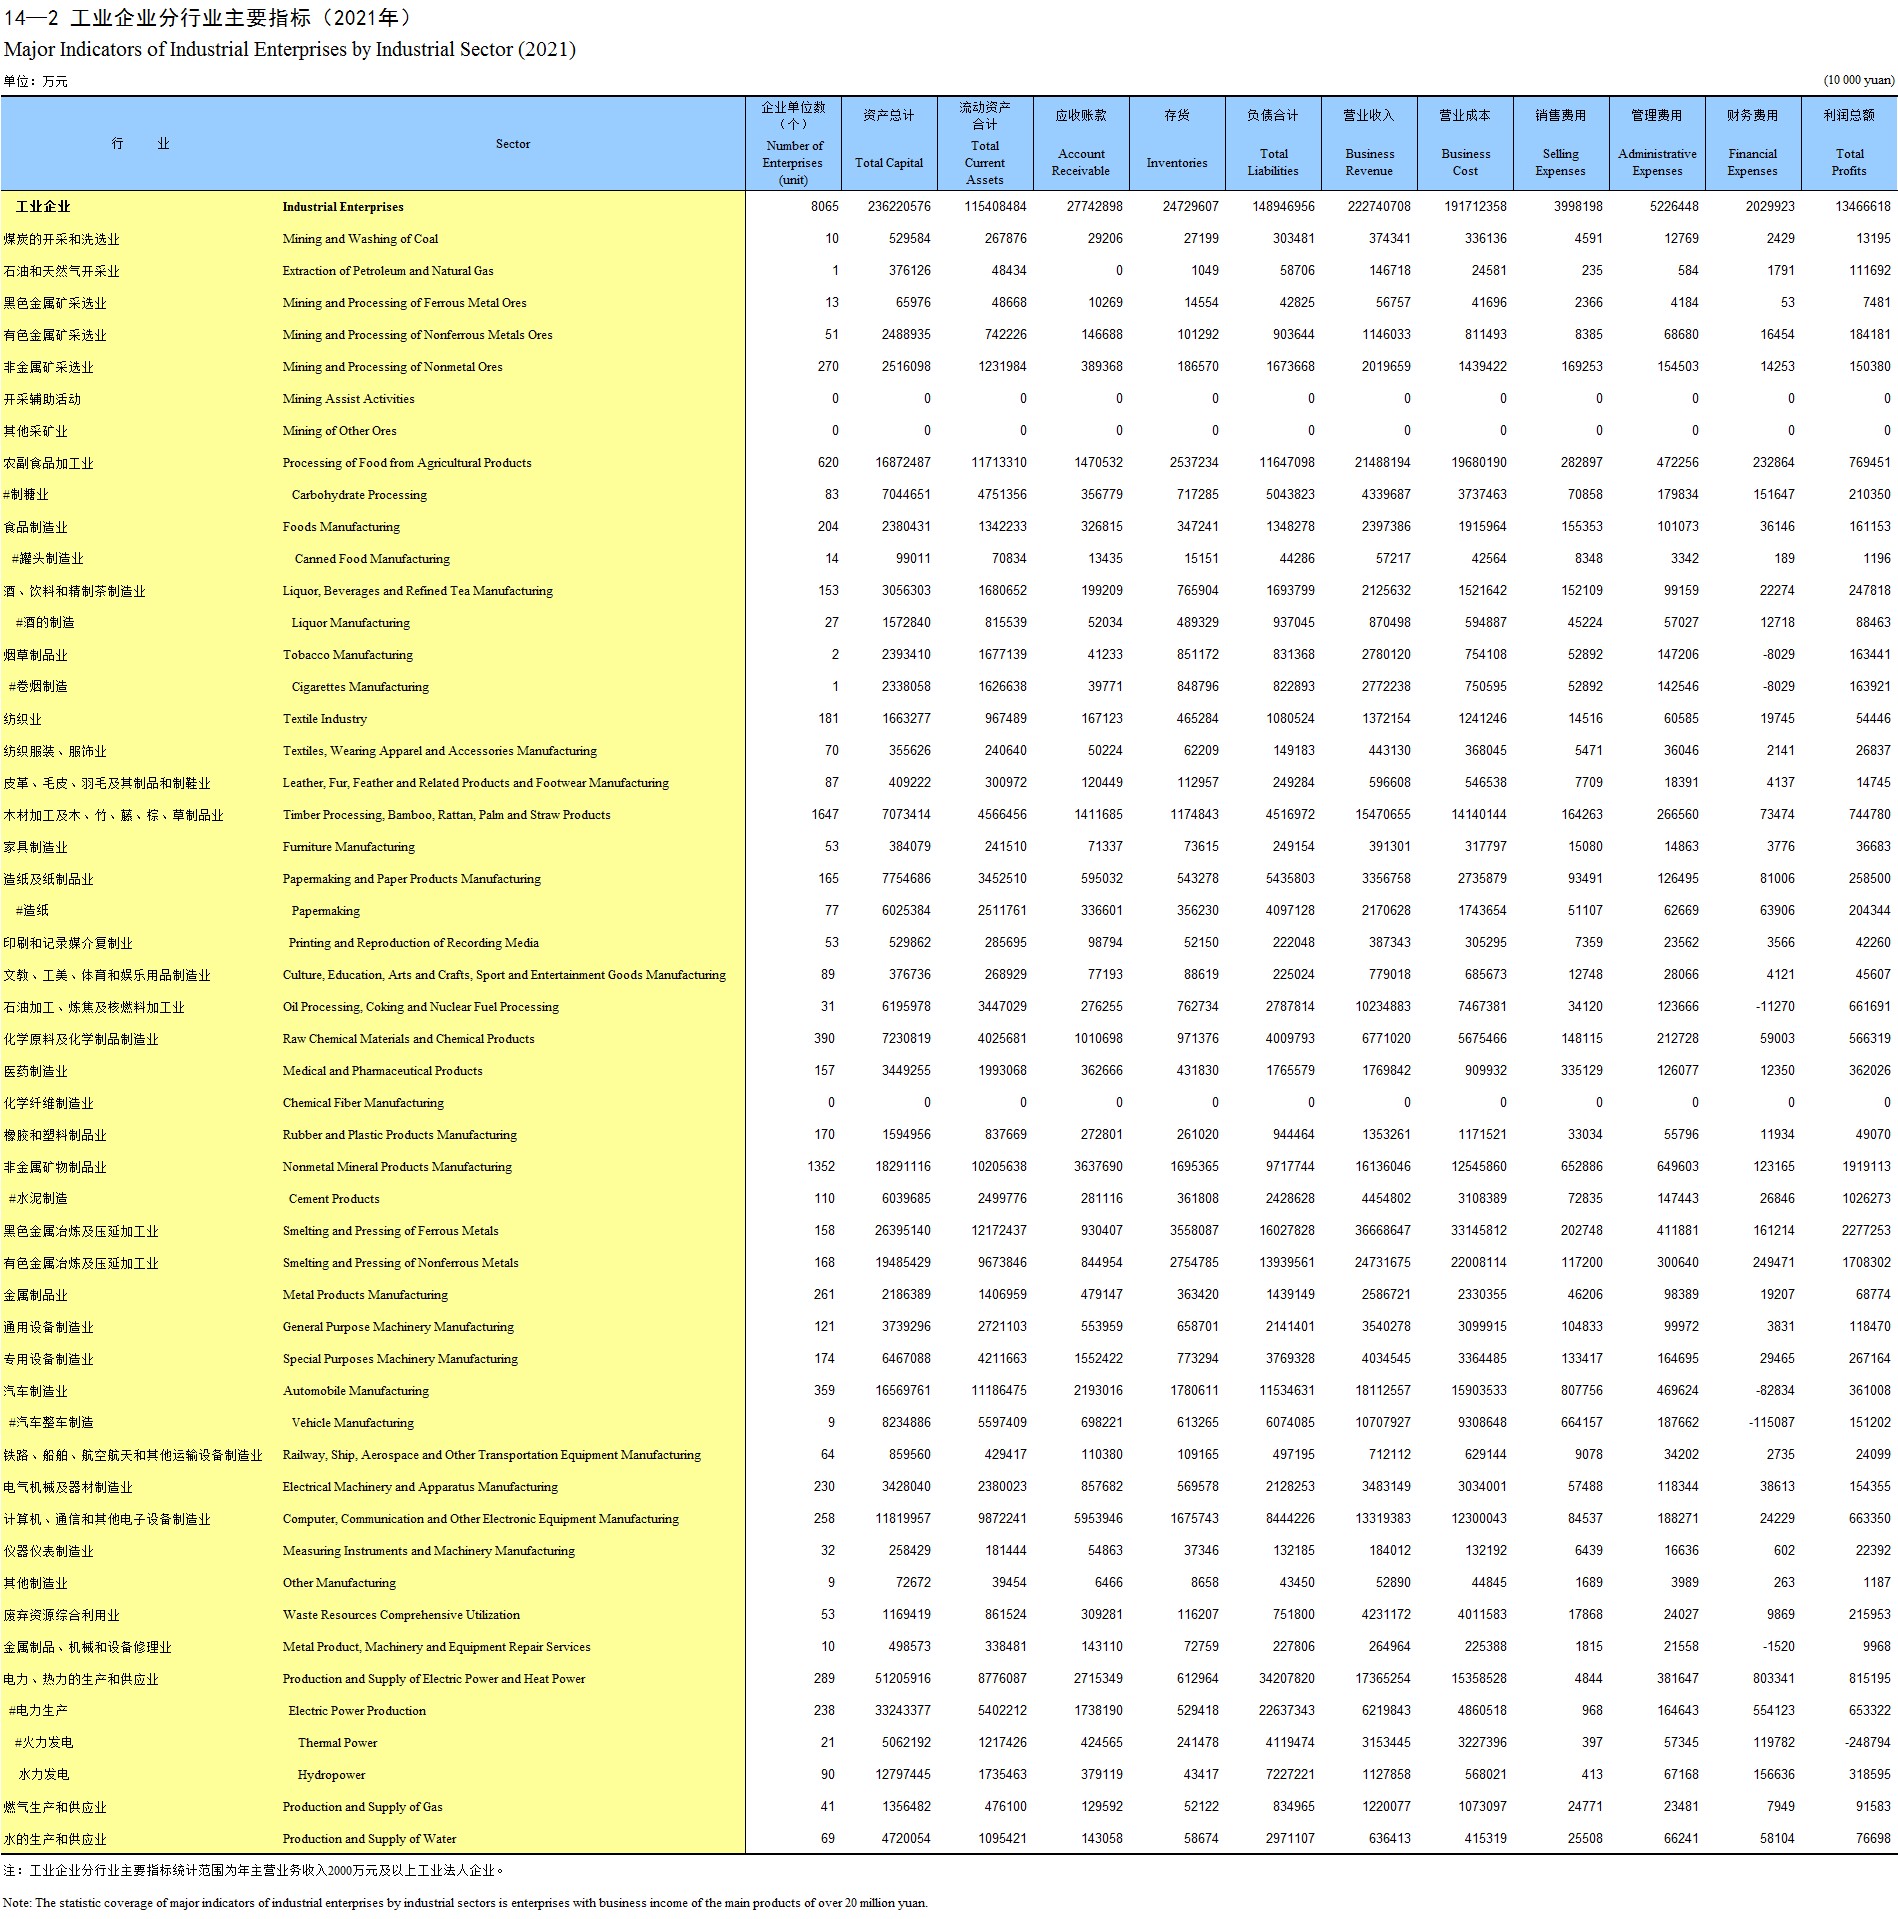Select the 'Cement Products' sub-row
Screen dimensions: 1898x1919
(334, 1199)
